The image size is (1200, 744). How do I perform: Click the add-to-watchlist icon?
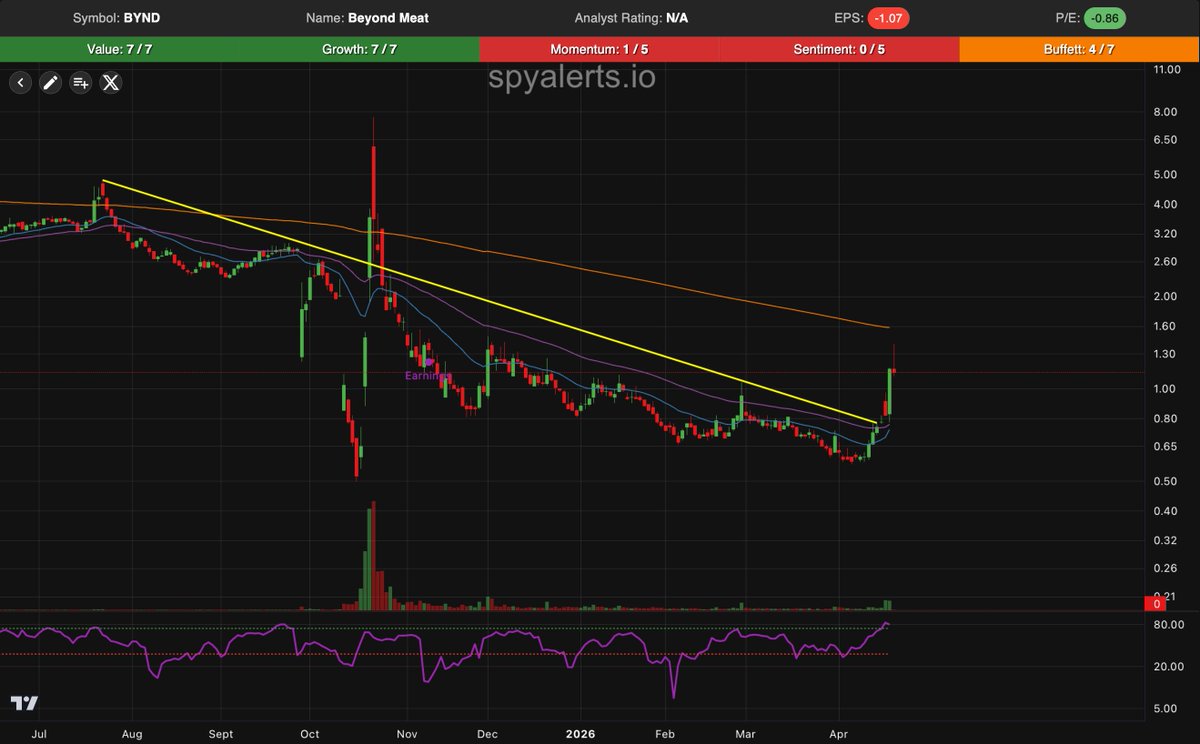pos(81,83)
